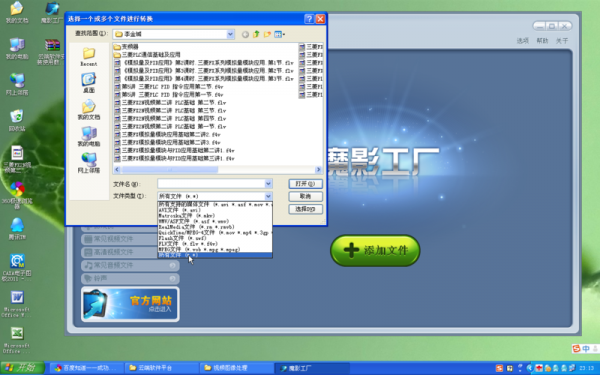The image size is (600, 375).
Task: Expand the file name combo box arrow
Action: point(268,184)
